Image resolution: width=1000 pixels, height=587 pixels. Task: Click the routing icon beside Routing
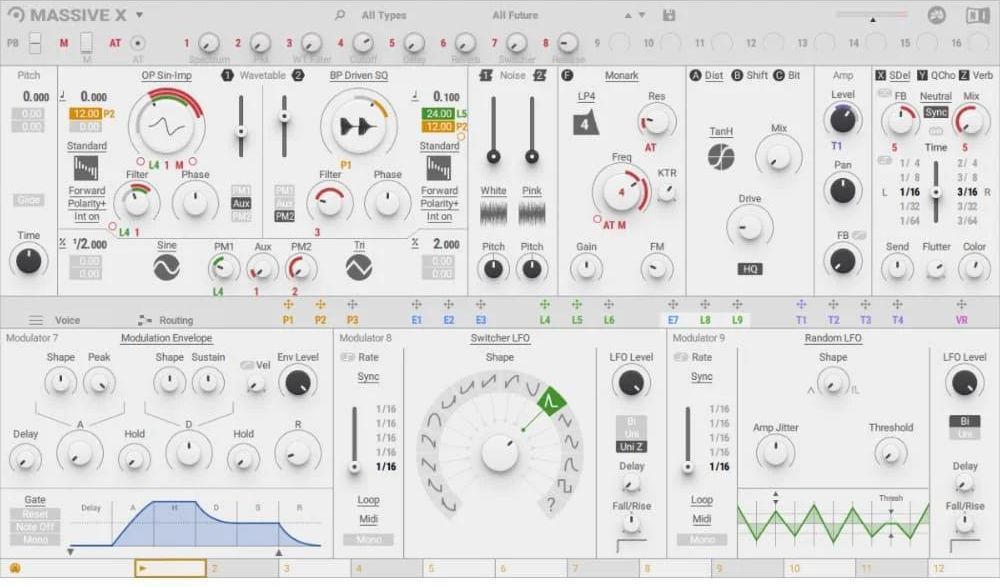(145, 320)
